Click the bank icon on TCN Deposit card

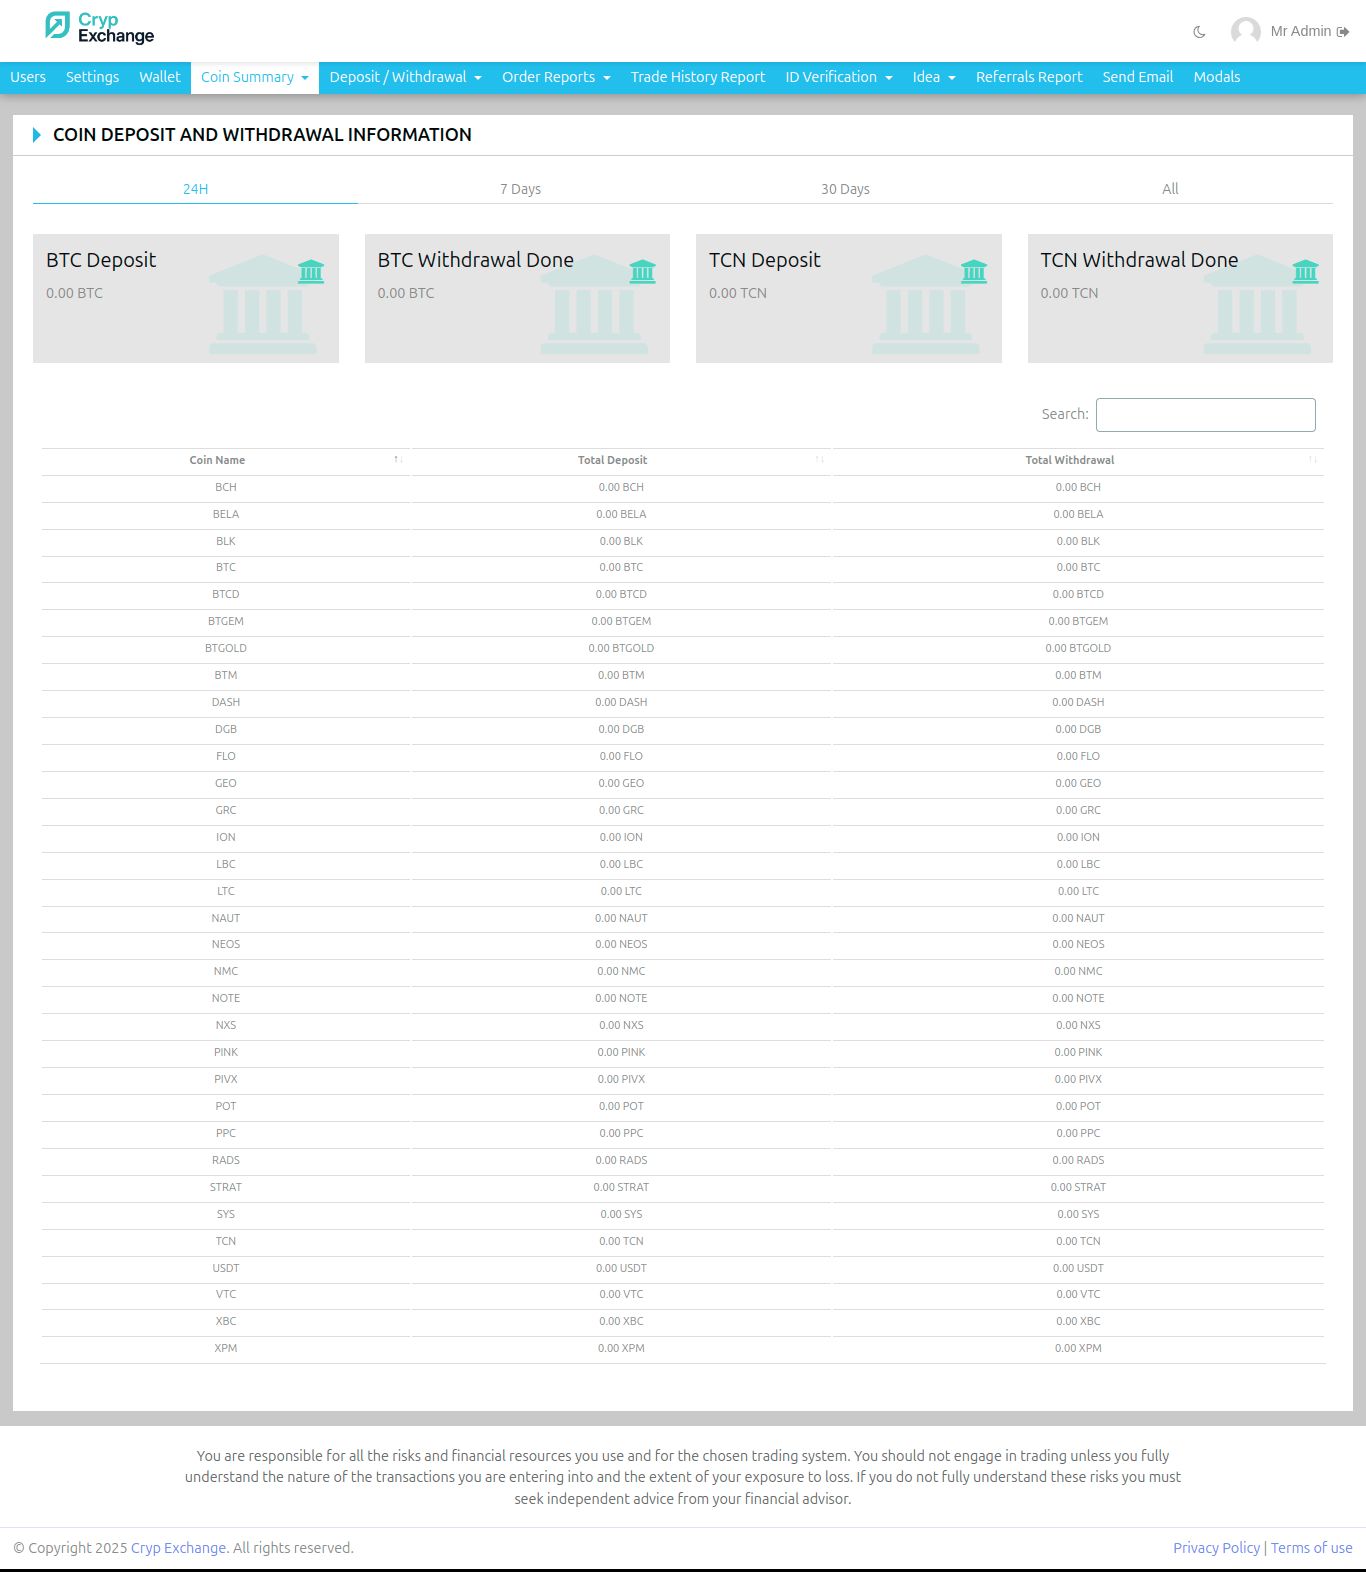[x=974, y=271]
